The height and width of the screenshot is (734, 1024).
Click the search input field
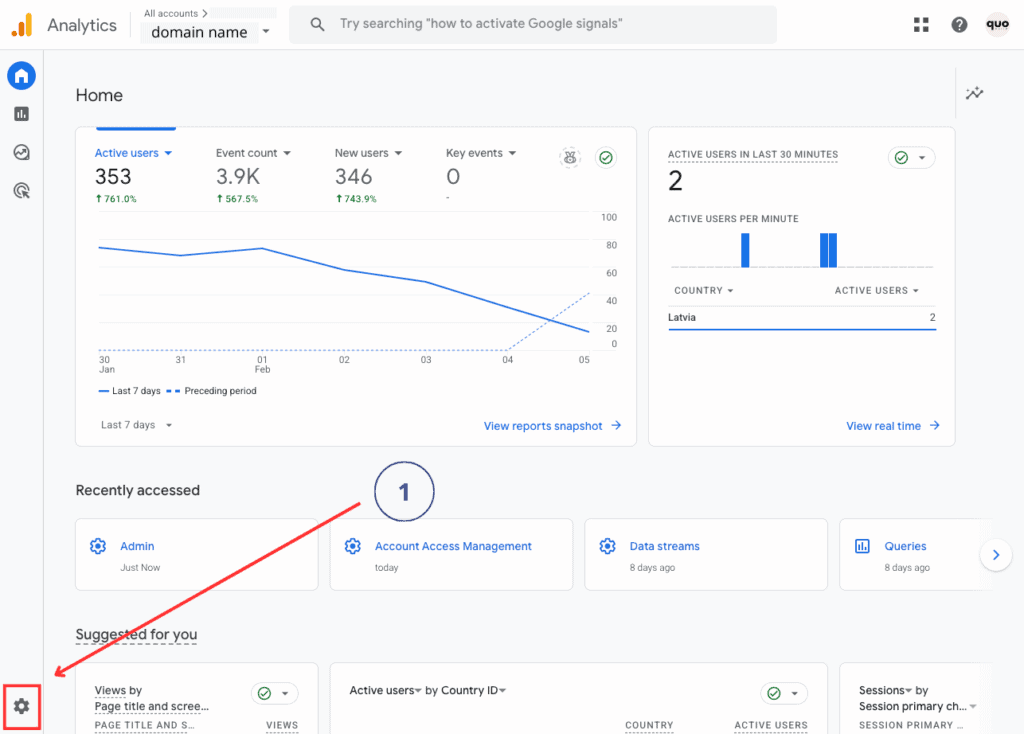click(x=533, y=25)
